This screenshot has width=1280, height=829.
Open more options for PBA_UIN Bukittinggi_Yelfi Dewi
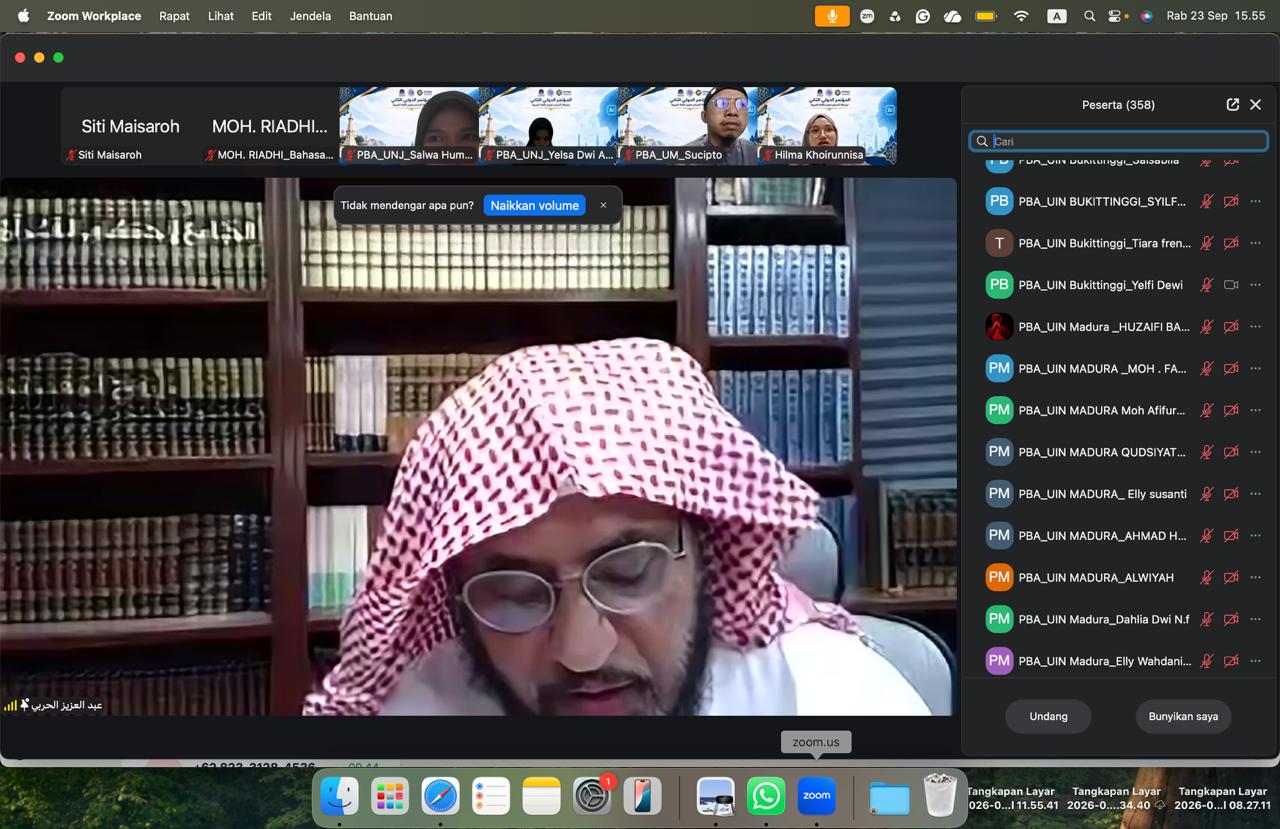tap(1256, 285)
